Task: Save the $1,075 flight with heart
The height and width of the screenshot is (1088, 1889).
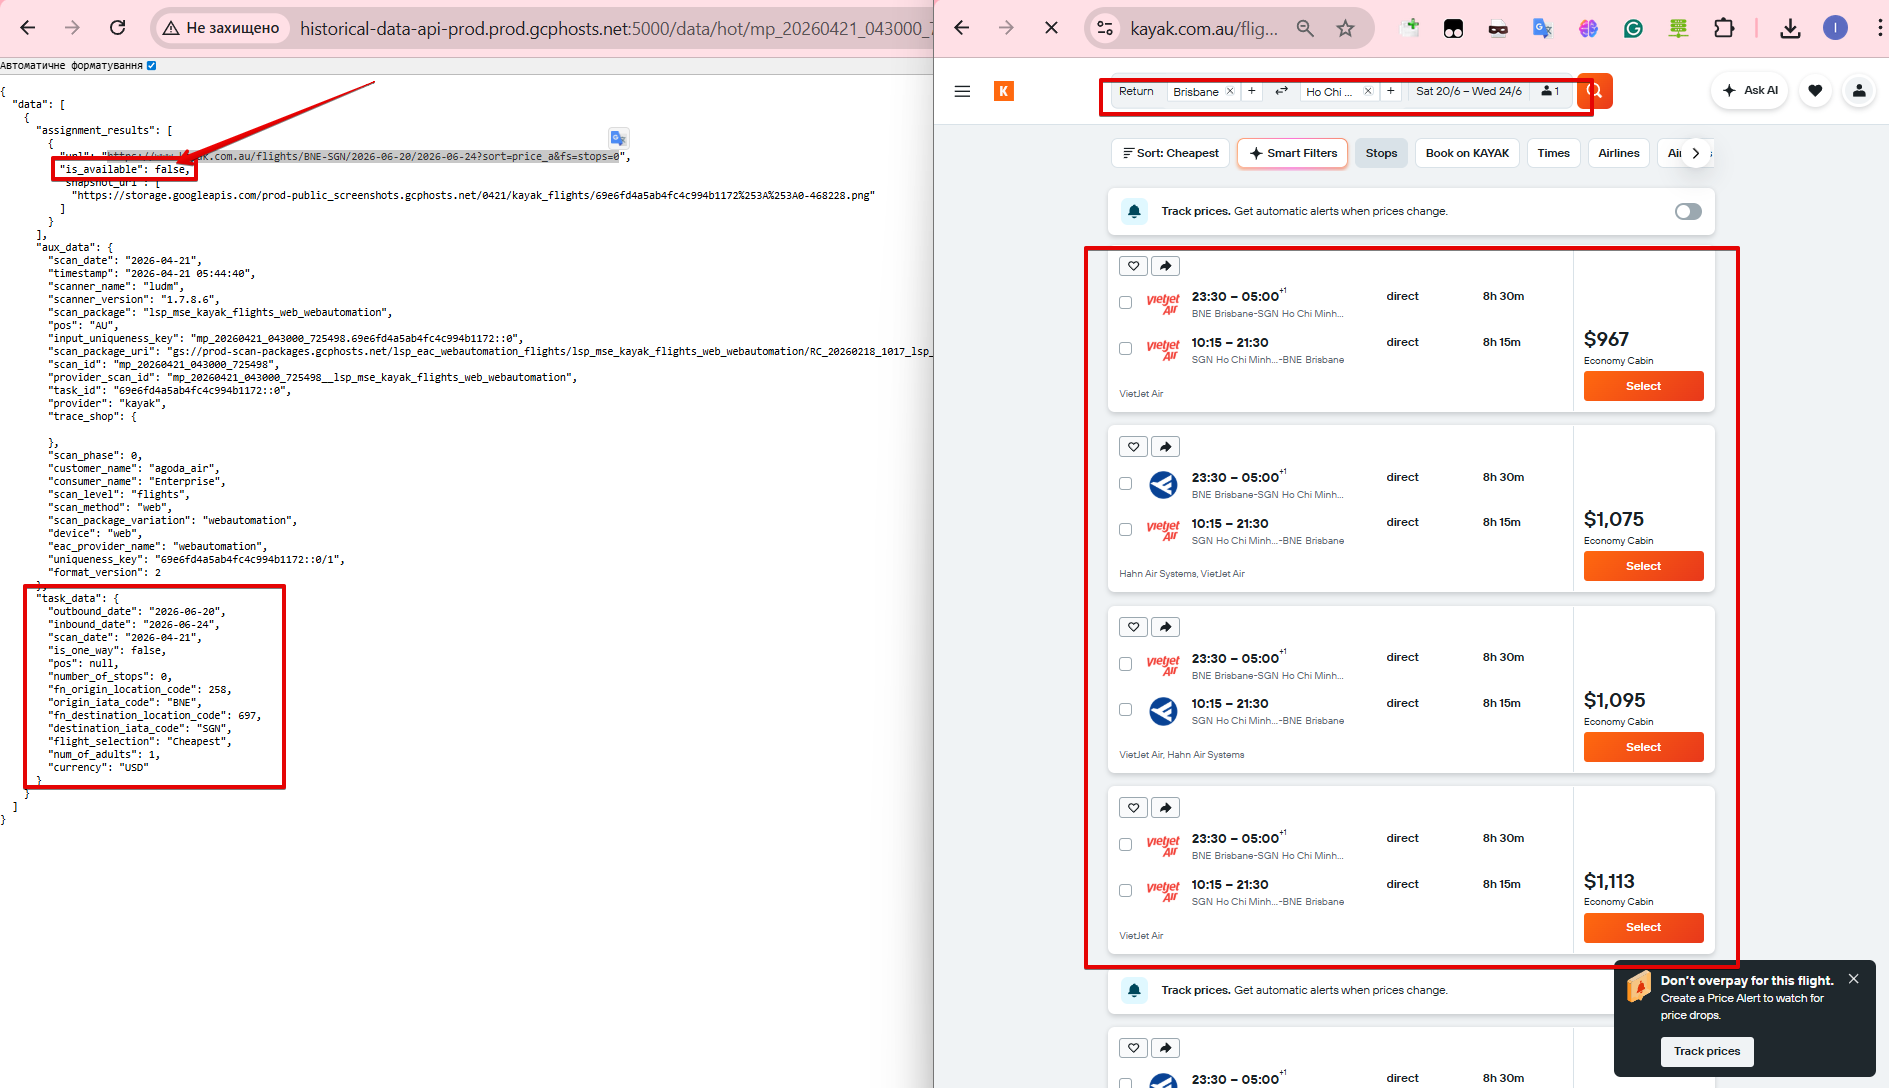Action: click(1133, 447)
